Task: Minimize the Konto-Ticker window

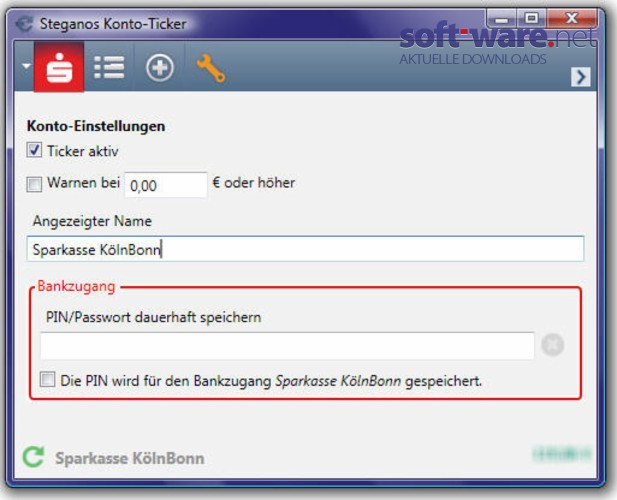Action: pos(502,18)
